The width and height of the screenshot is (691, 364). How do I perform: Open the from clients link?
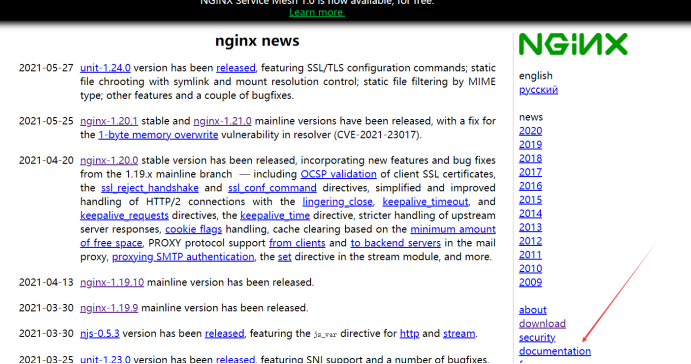click(x=297, y=243)
